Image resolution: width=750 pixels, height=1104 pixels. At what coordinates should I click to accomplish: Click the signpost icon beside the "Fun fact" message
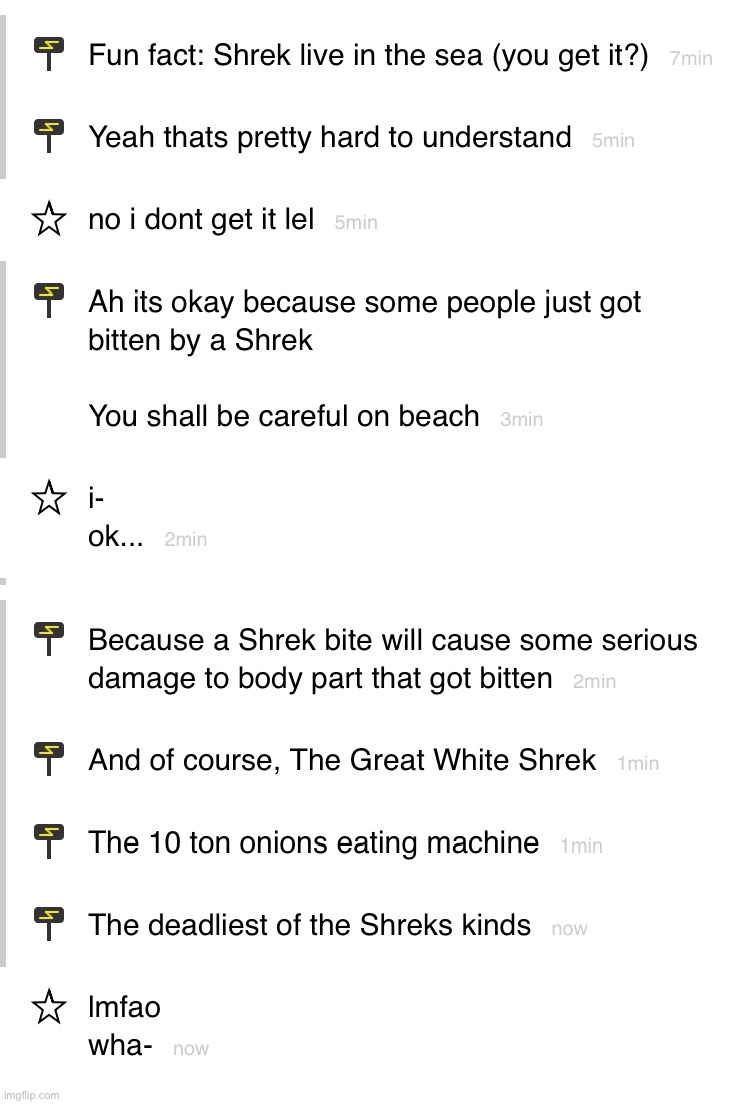[49, 54]
